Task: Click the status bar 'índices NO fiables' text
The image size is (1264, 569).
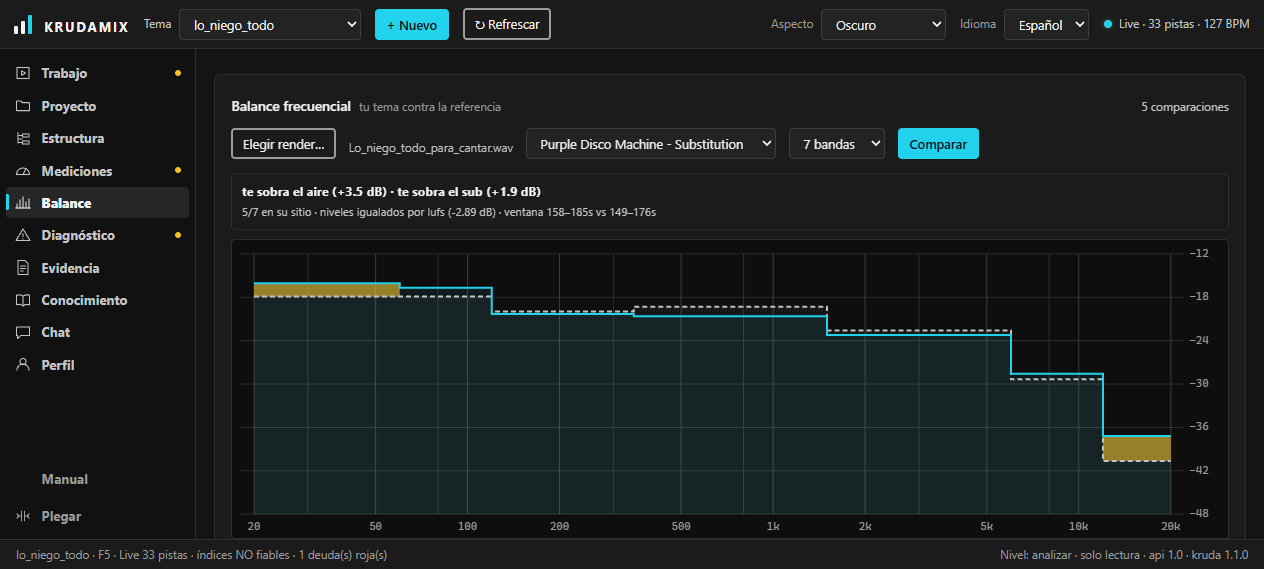Action: click(242, 554)
